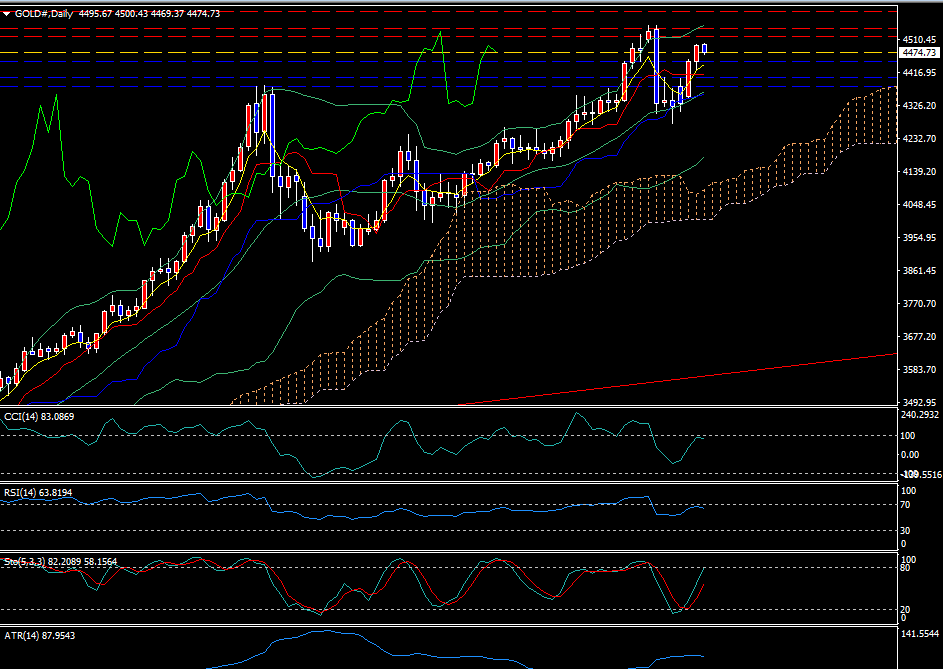Click the 70 level on the RSI scale
The width and height of the screenshot is (943, 669).
point(907,504)
